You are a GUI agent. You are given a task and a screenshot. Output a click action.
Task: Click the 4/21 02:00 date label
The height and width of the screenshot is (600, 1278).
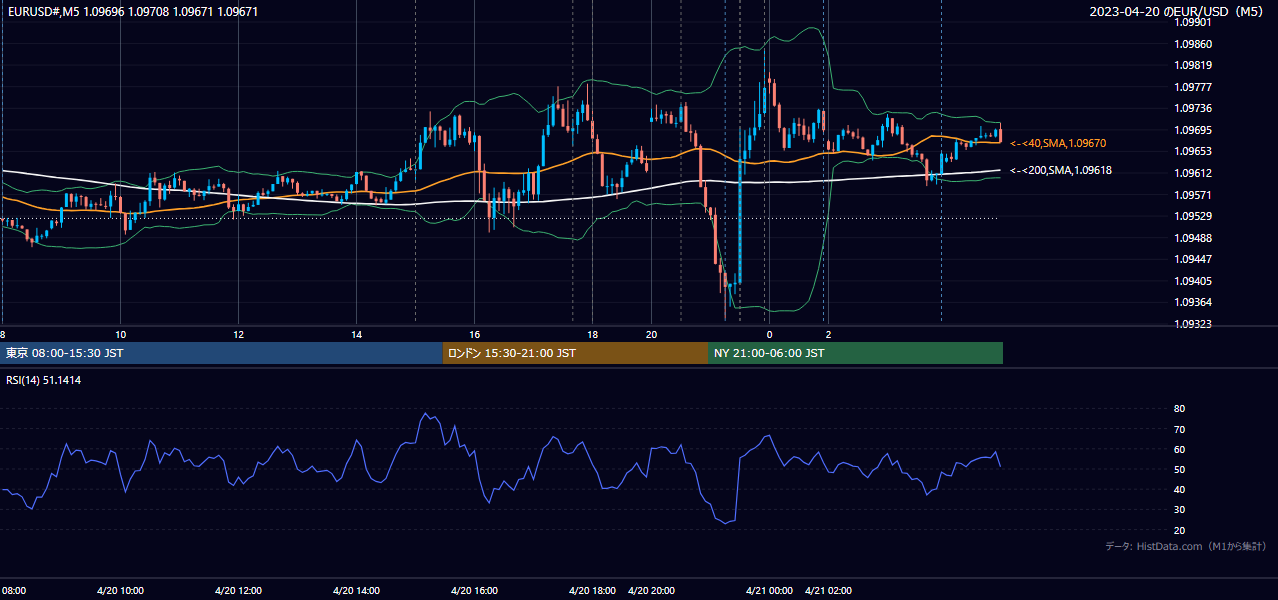click(829, 591)
